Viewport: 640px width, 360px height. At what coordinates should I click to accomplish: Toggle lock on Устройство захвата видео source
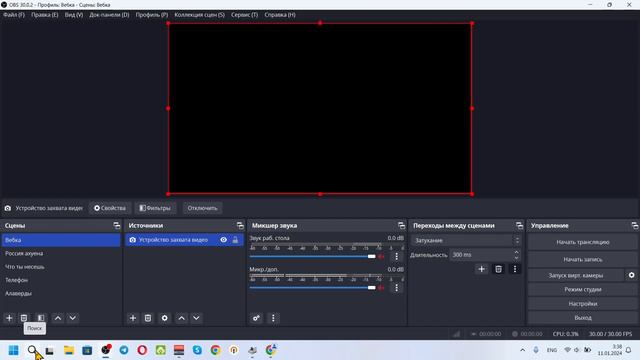tap(235, 240)
